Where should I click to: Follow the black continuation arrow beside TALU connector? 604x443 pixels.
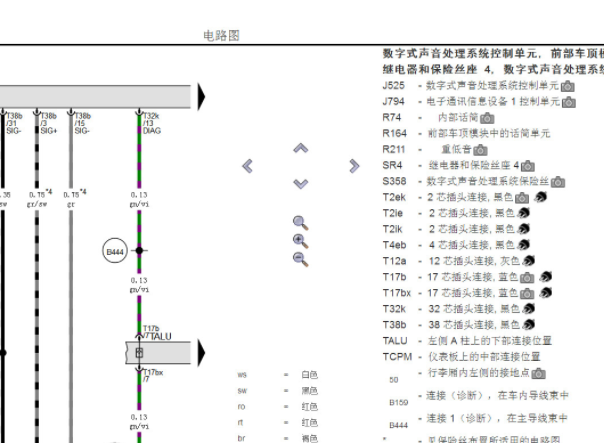(201, 352)
